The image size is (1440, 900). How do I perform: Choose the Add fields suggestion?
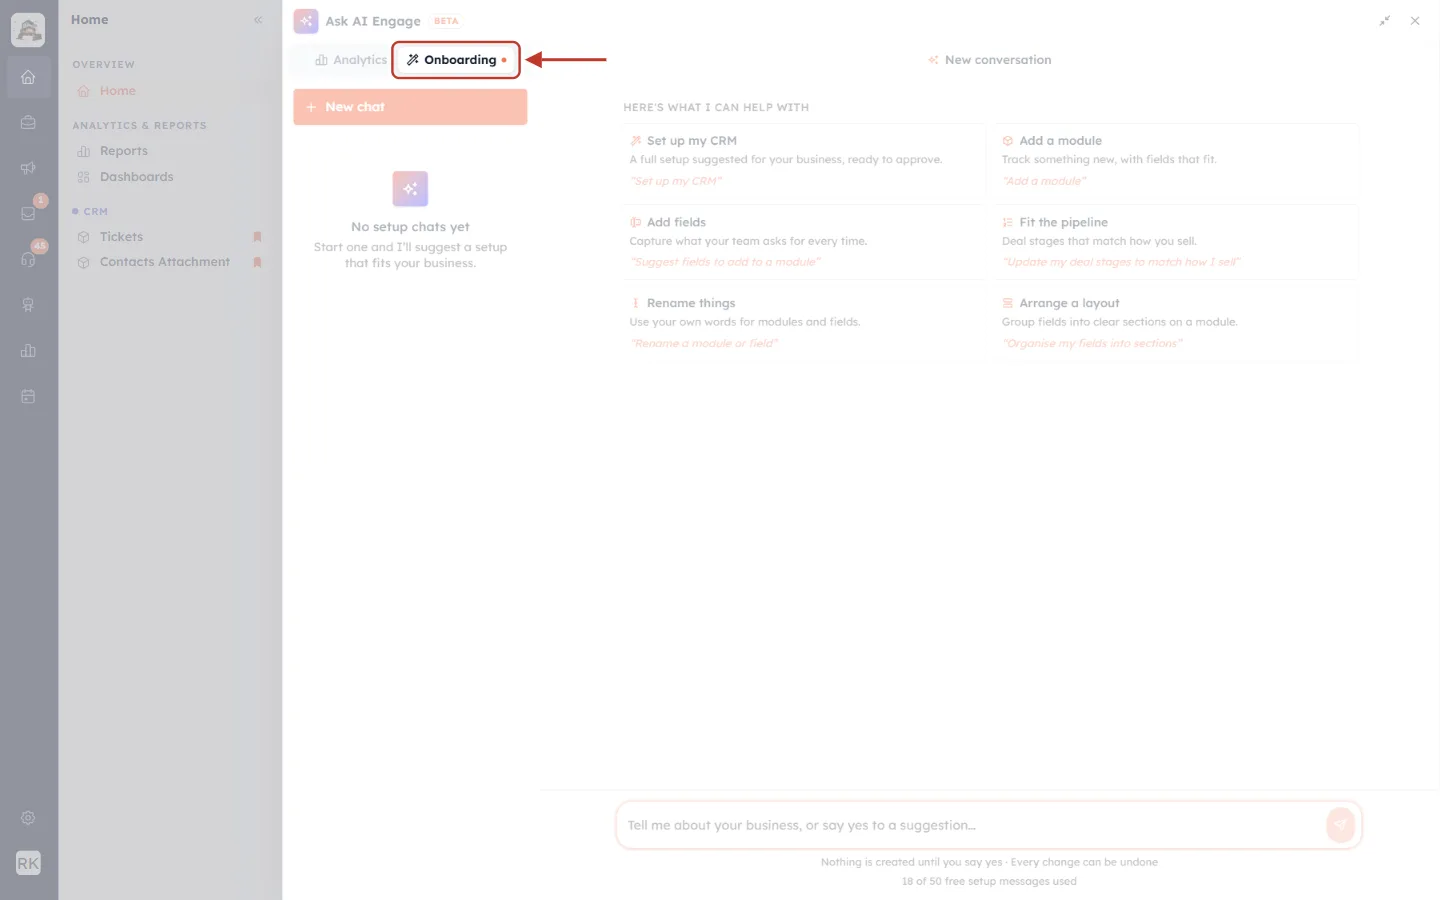803,242
